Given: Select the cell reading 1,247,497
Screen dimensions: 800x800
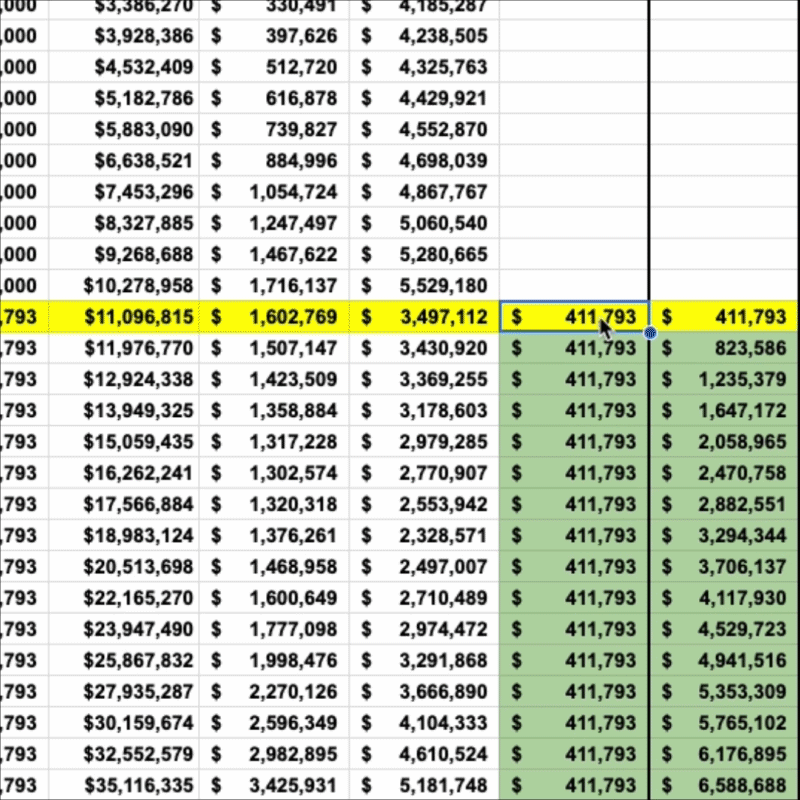Looking at the screenshot, I should [274, 223].
